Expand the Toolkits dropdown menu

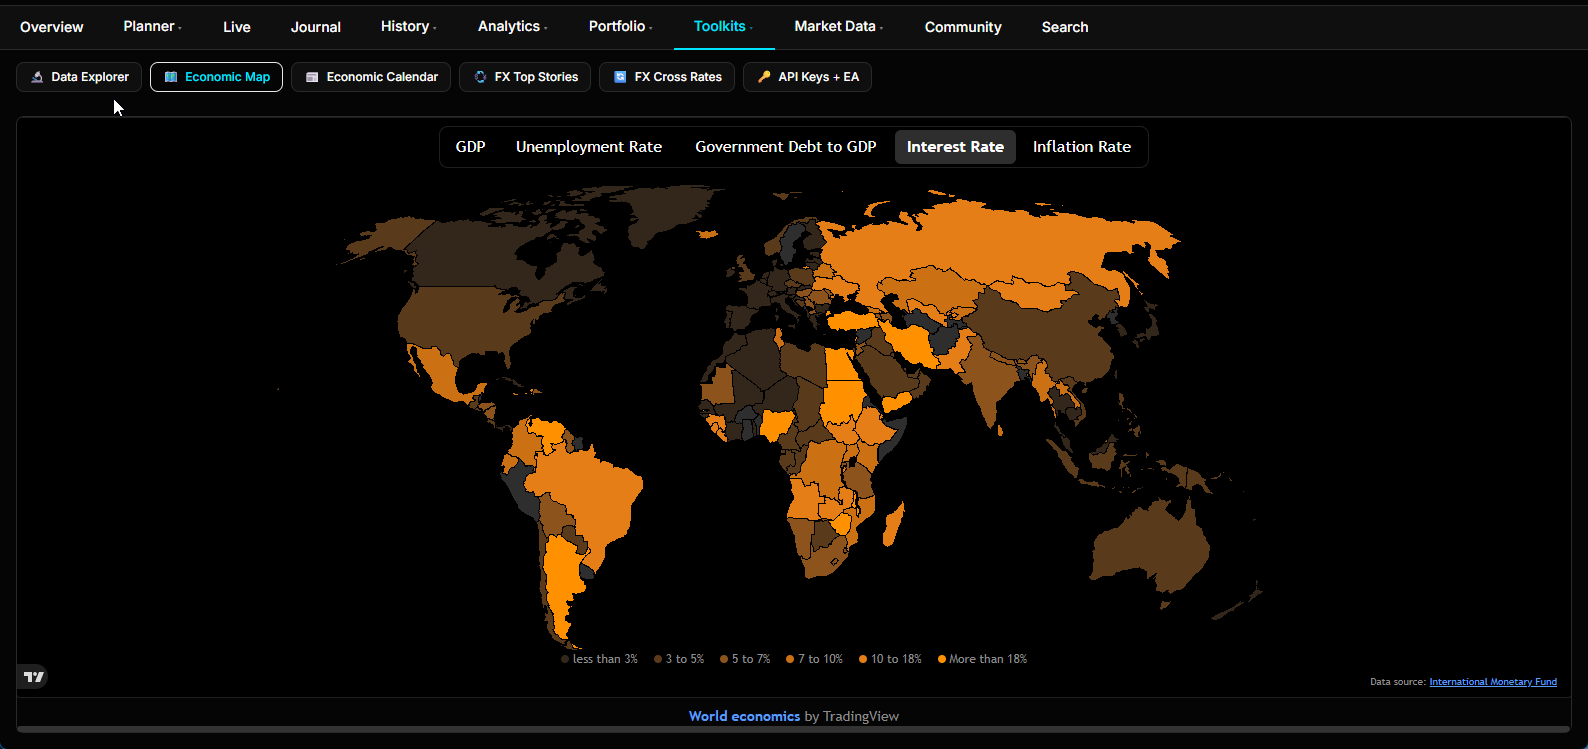[x=724, y=26]
